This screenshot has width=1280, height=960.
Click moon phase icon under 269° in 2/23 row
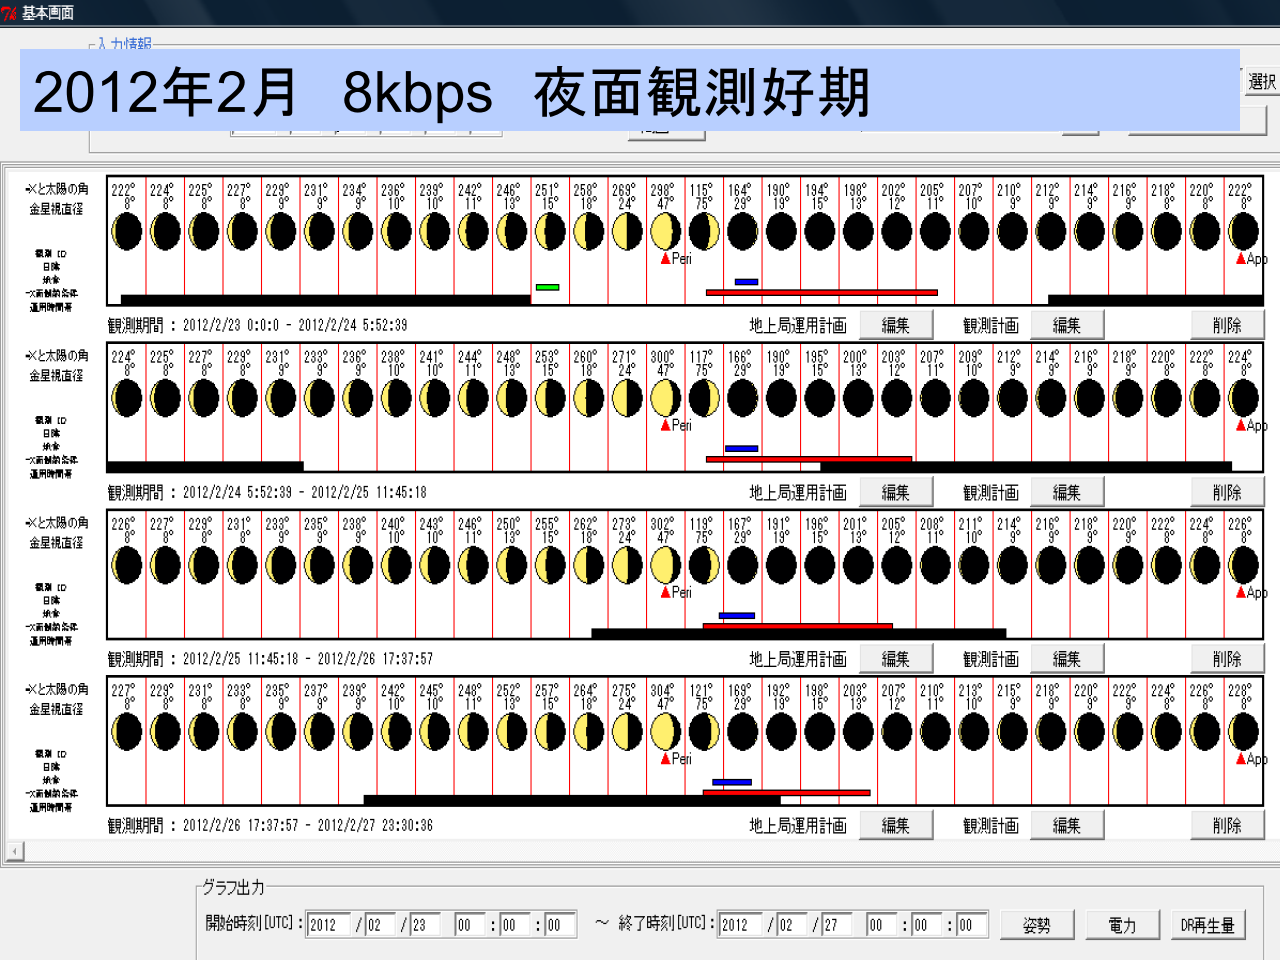[x=626, y=232]
